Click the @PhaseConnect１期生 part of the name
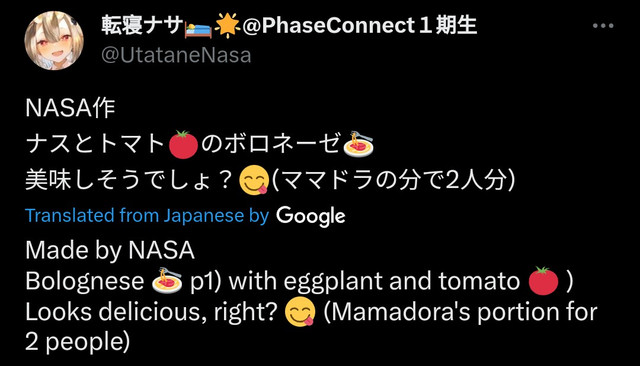 (360, 26)
